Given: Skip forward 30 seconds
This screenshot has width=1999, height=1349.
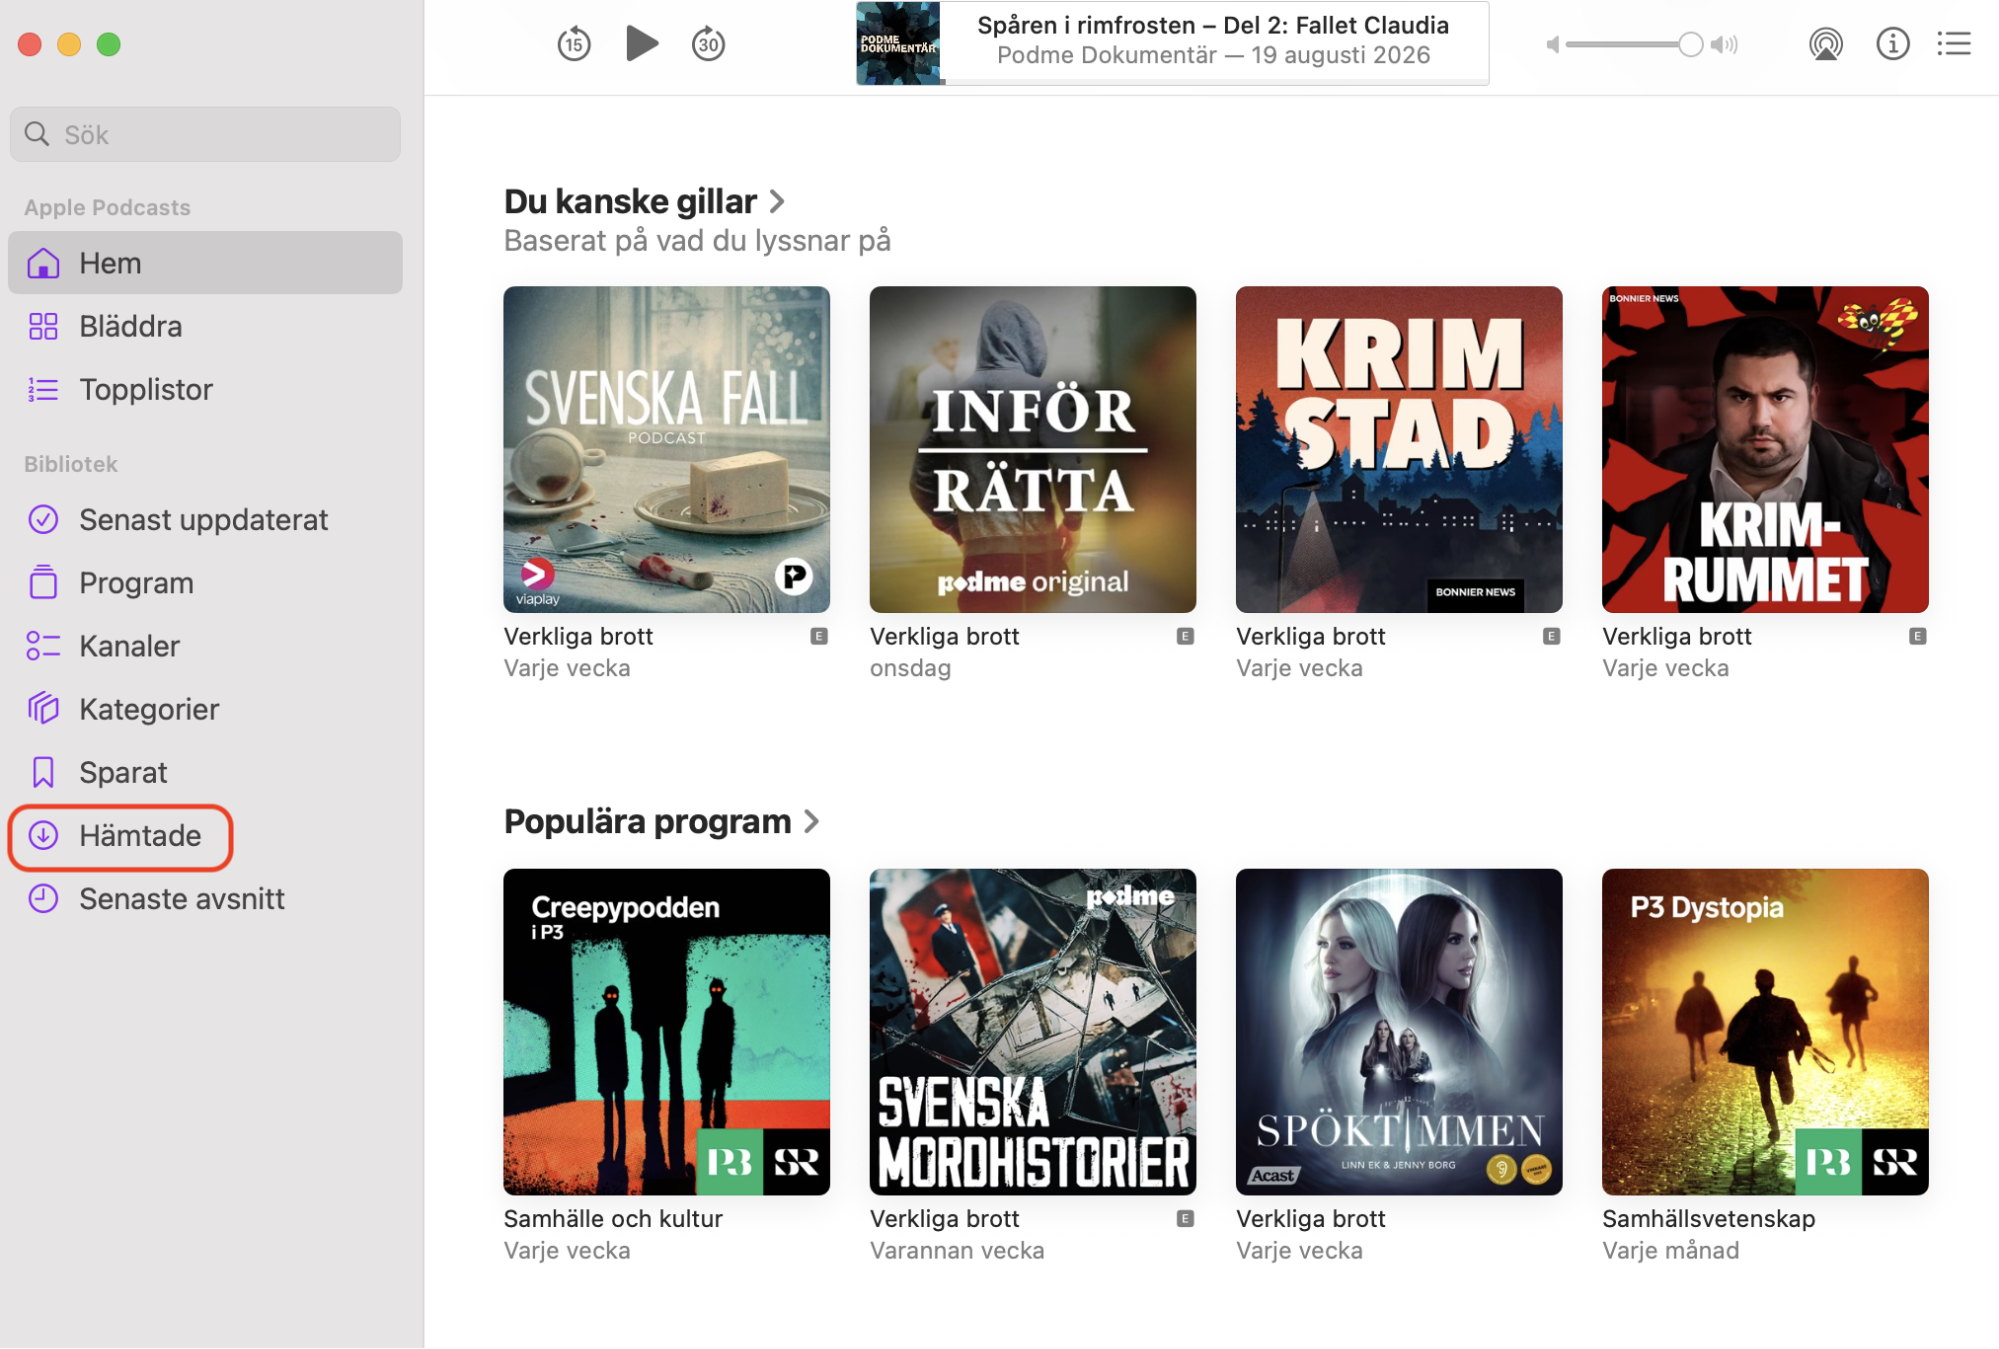Looking at the screenshot, I should [708, 44].
